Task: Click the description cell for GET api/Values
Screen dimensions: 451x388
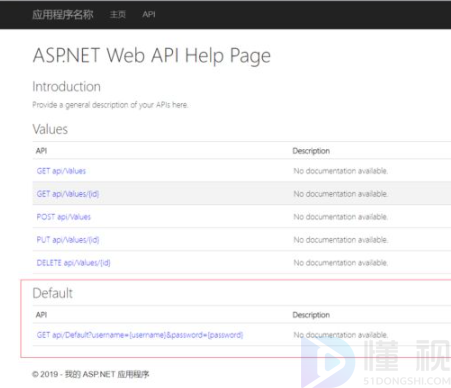Action: [340, 171]
